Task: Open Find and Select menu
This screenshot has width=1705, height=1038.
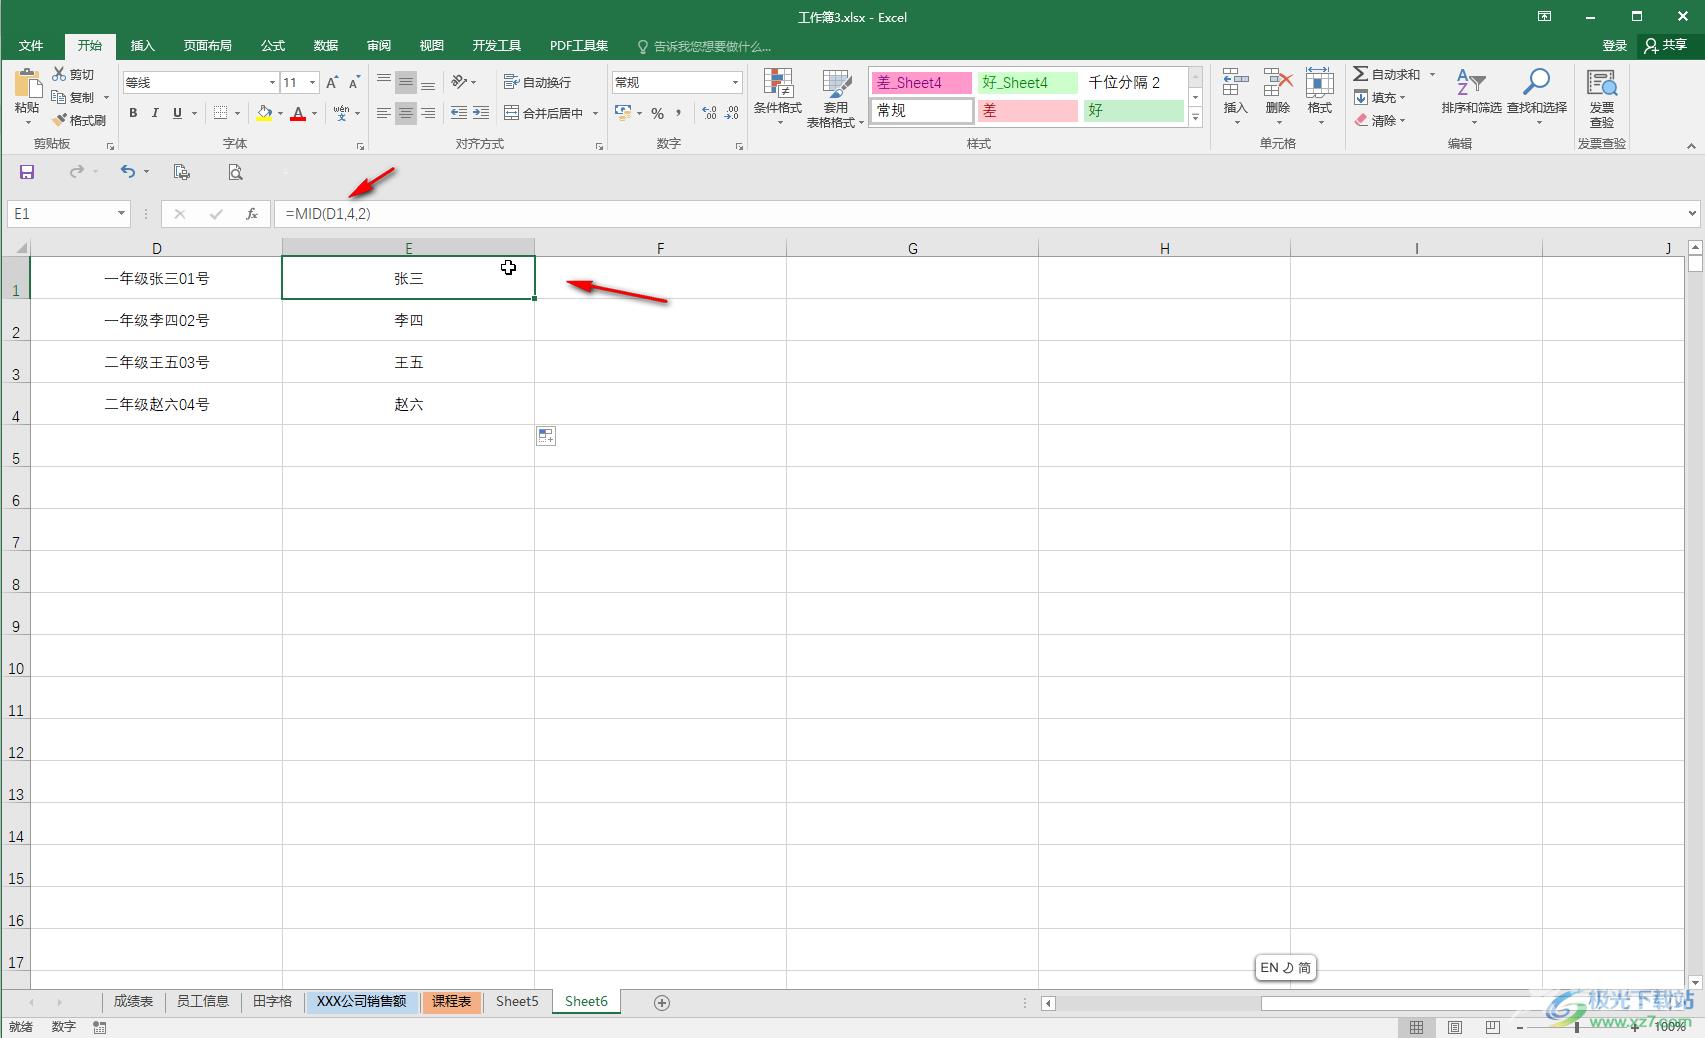Action: pyautogui.click(x=1537, y=96)
